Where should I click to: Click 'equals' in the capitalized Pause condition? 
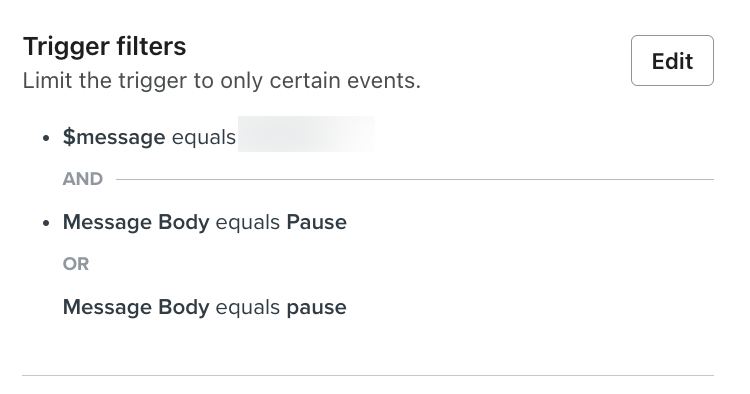pyautogui.click(x=248, y=222)
